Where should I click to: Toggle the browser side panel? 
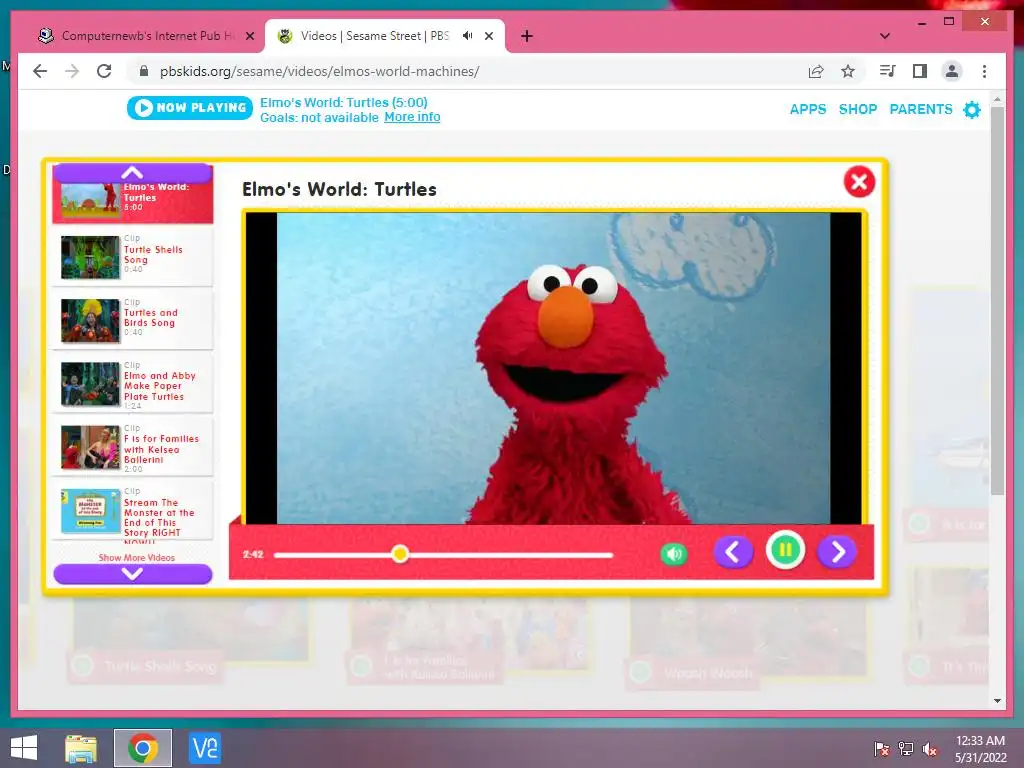[920, 71]
